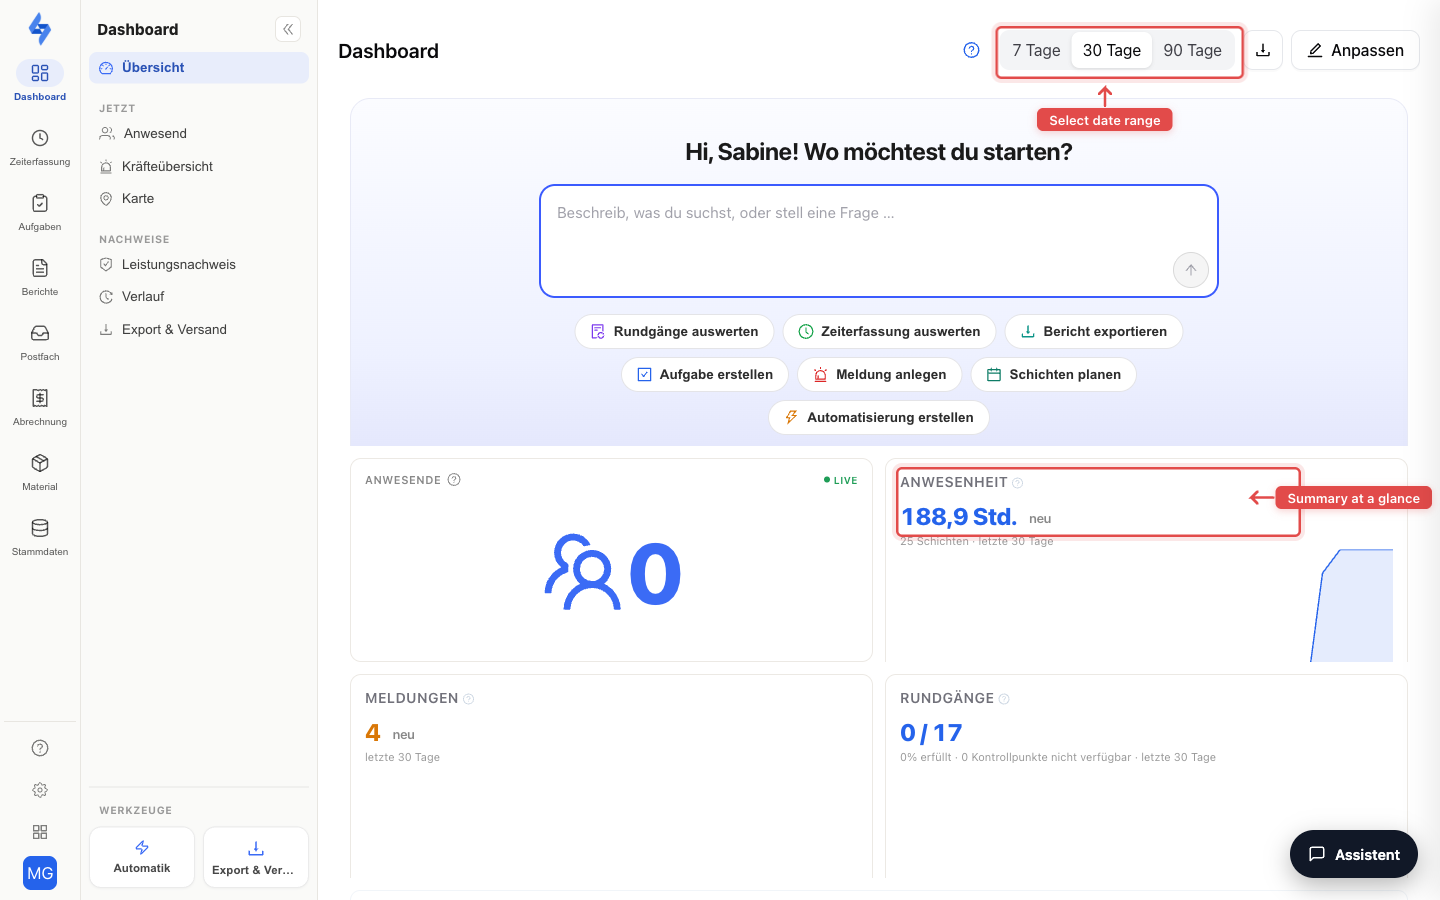Click the download icon next to Anpassen

tap(1263, 50)
